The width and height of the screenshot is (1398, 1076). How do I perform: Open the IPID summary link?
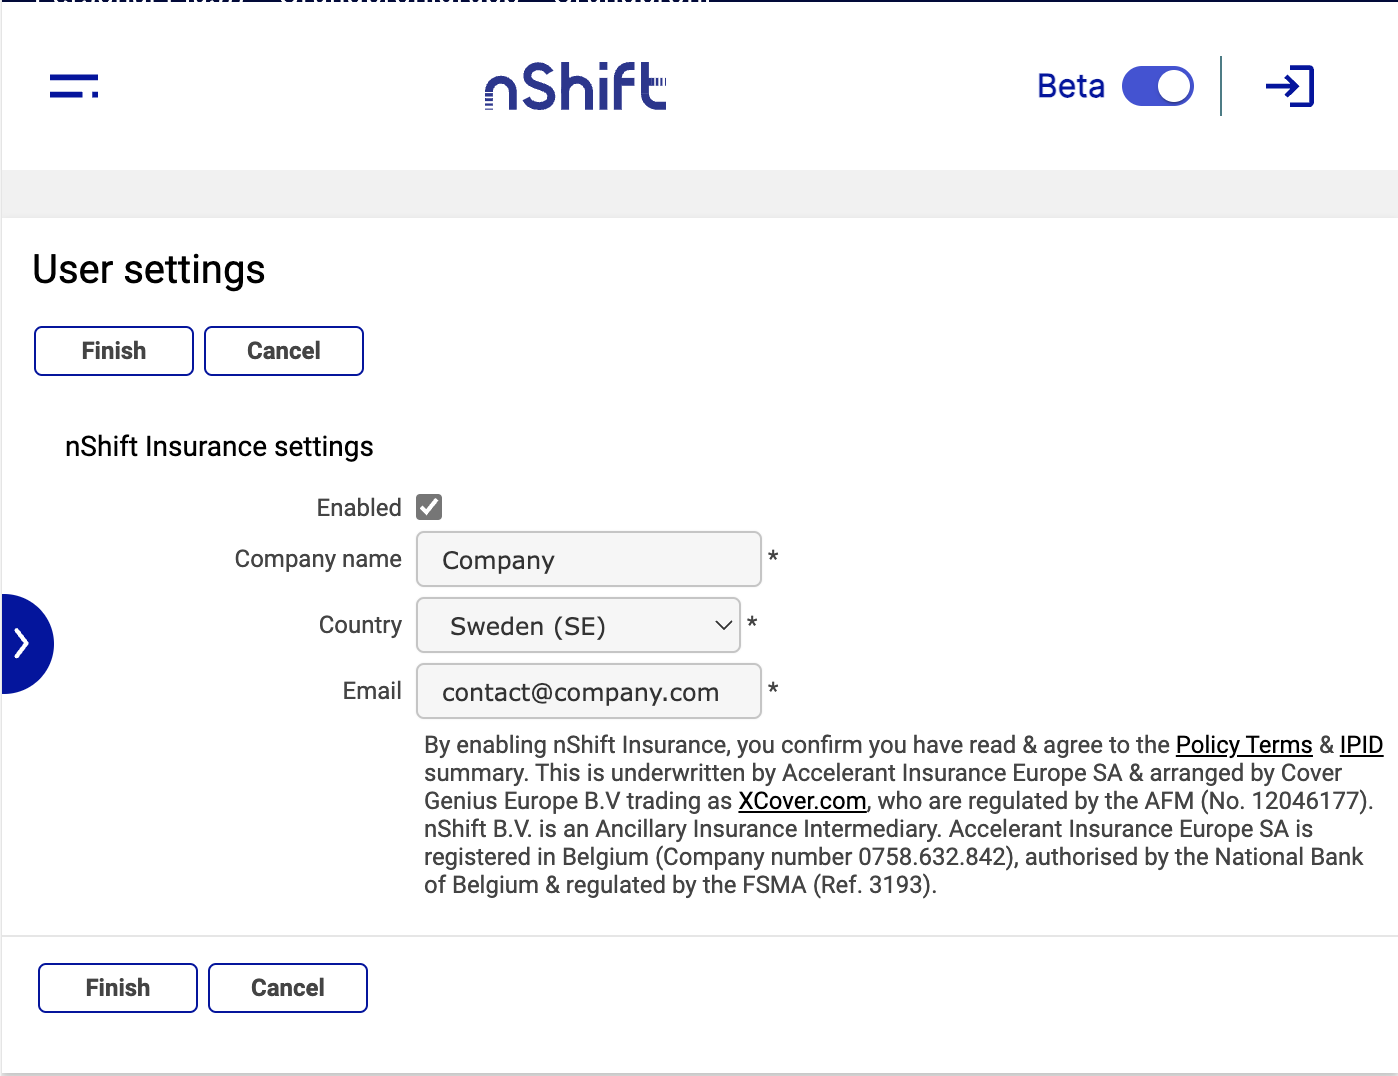[1361, 745]
